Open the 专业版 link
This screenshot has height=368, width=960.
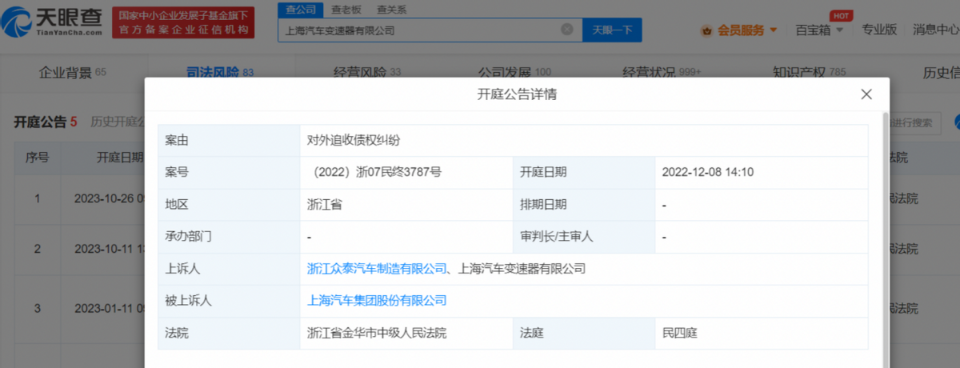click(879, 29)
